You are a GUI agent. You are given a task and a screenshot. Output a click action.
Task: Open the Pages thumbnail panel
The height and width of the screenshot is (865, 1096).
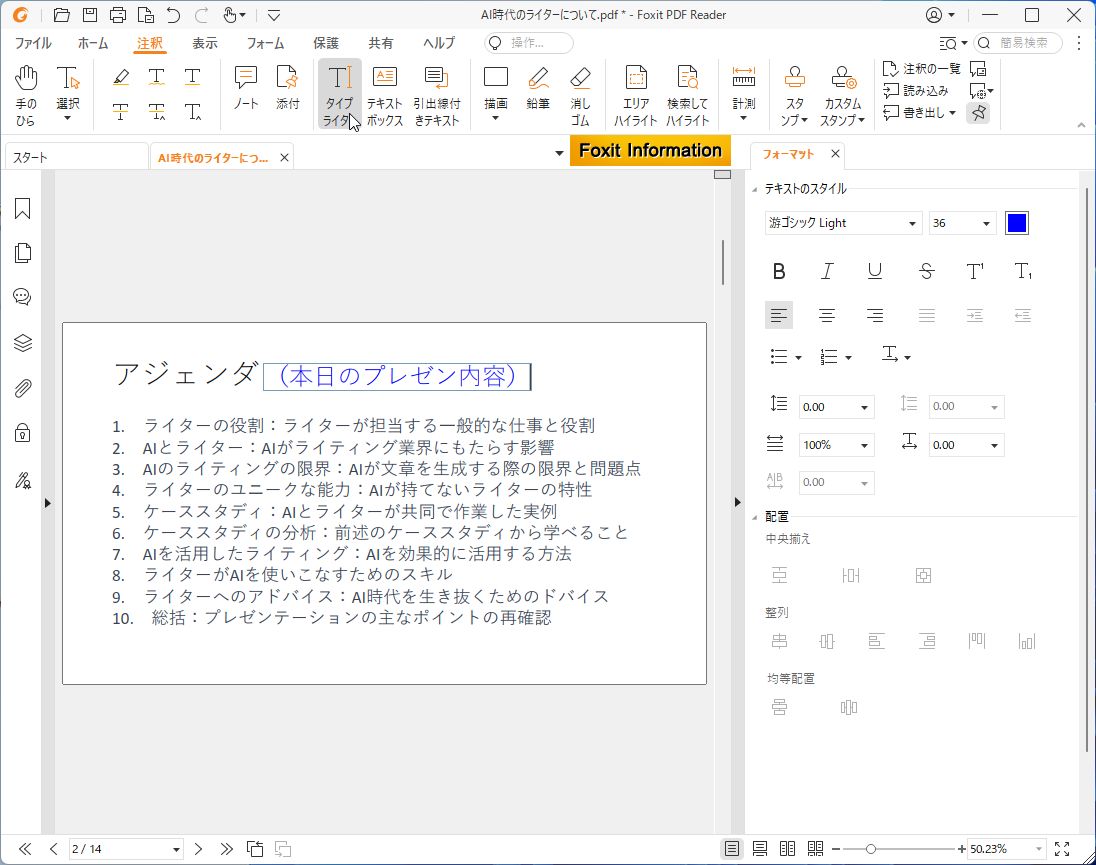[x=22, y=253]
